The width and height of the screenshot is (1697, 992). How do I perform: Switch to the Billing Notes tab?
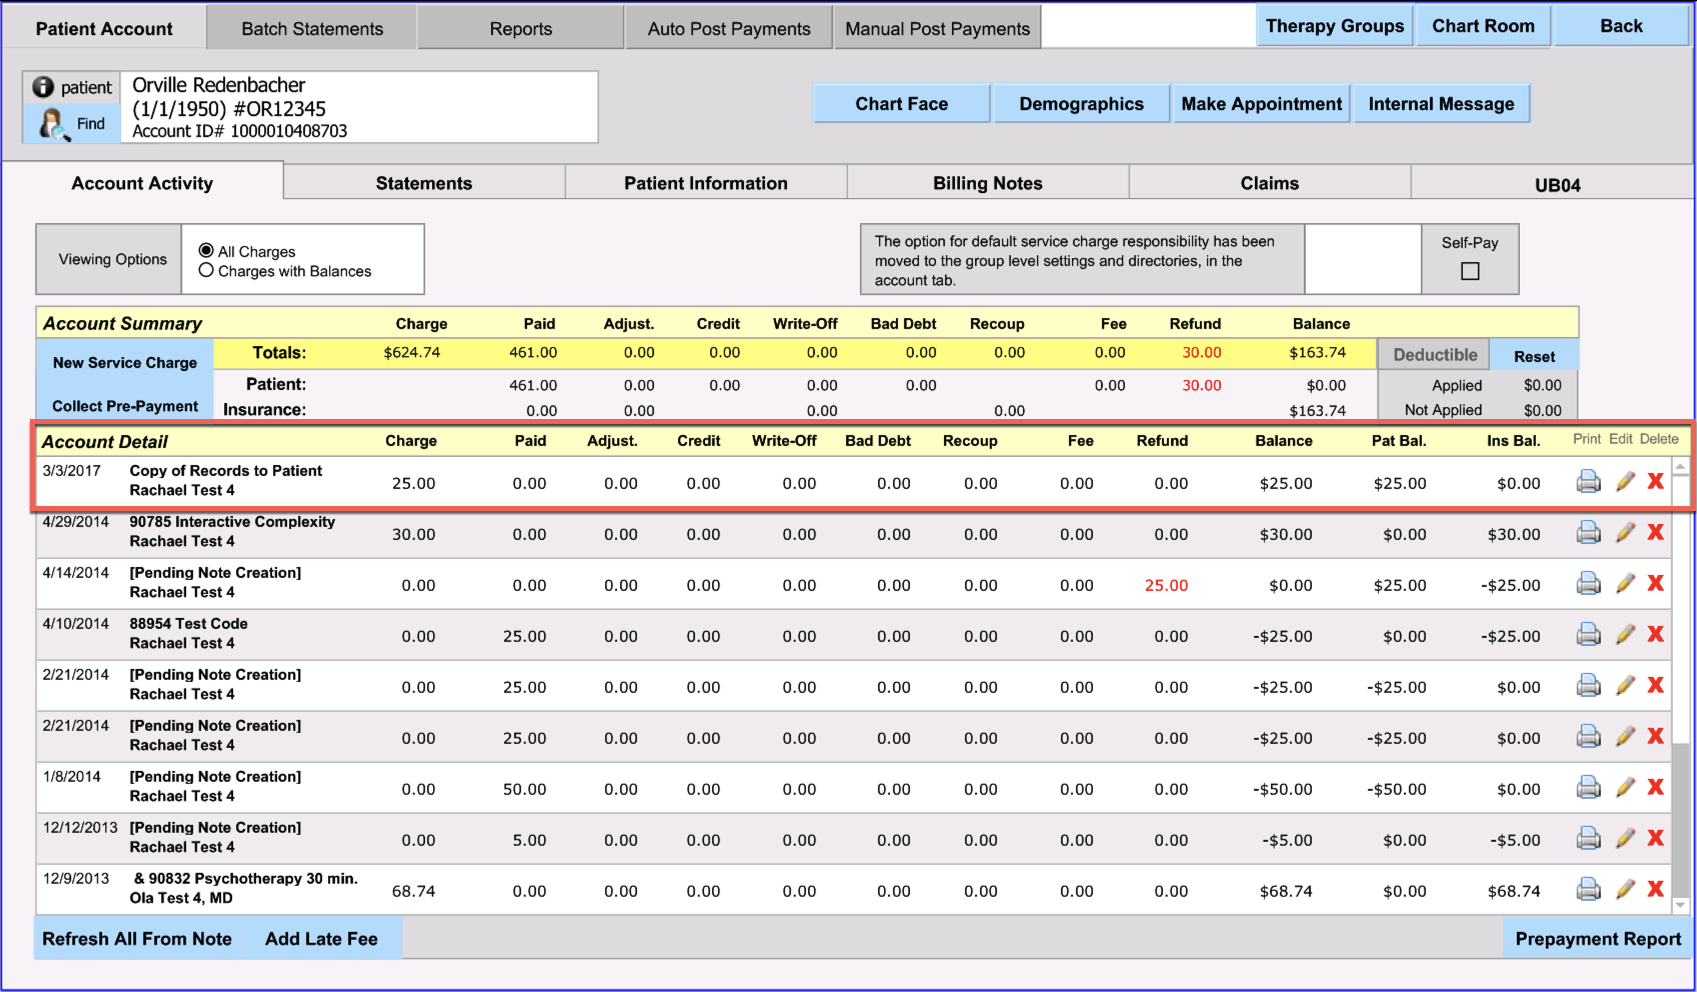[987, 183]
